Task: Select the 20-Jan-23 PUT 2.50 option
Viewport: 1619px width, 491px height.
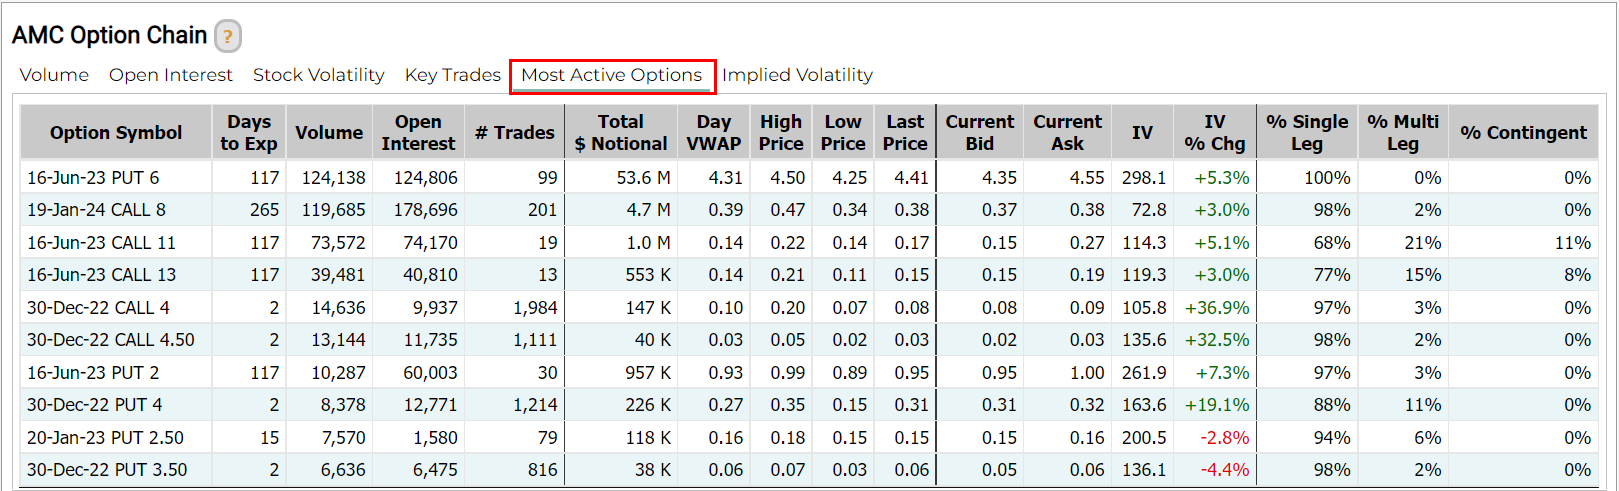Action: [x=105, y=438]
